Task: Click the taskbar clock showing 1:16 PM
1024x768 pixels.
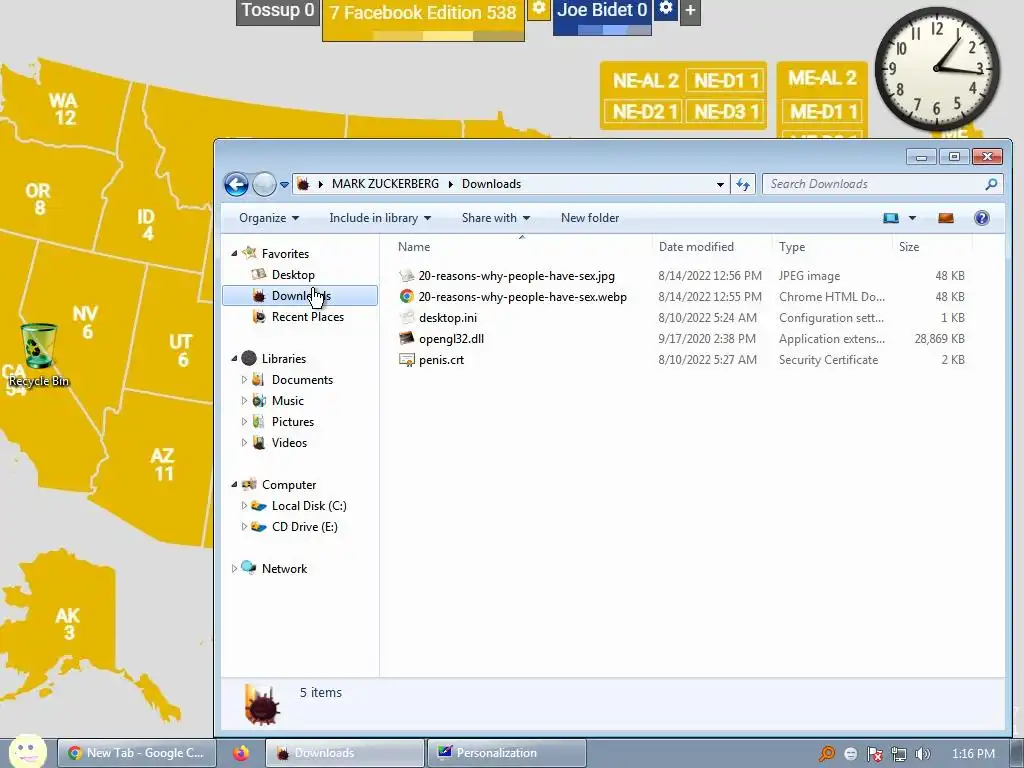Action: (973, 754)
